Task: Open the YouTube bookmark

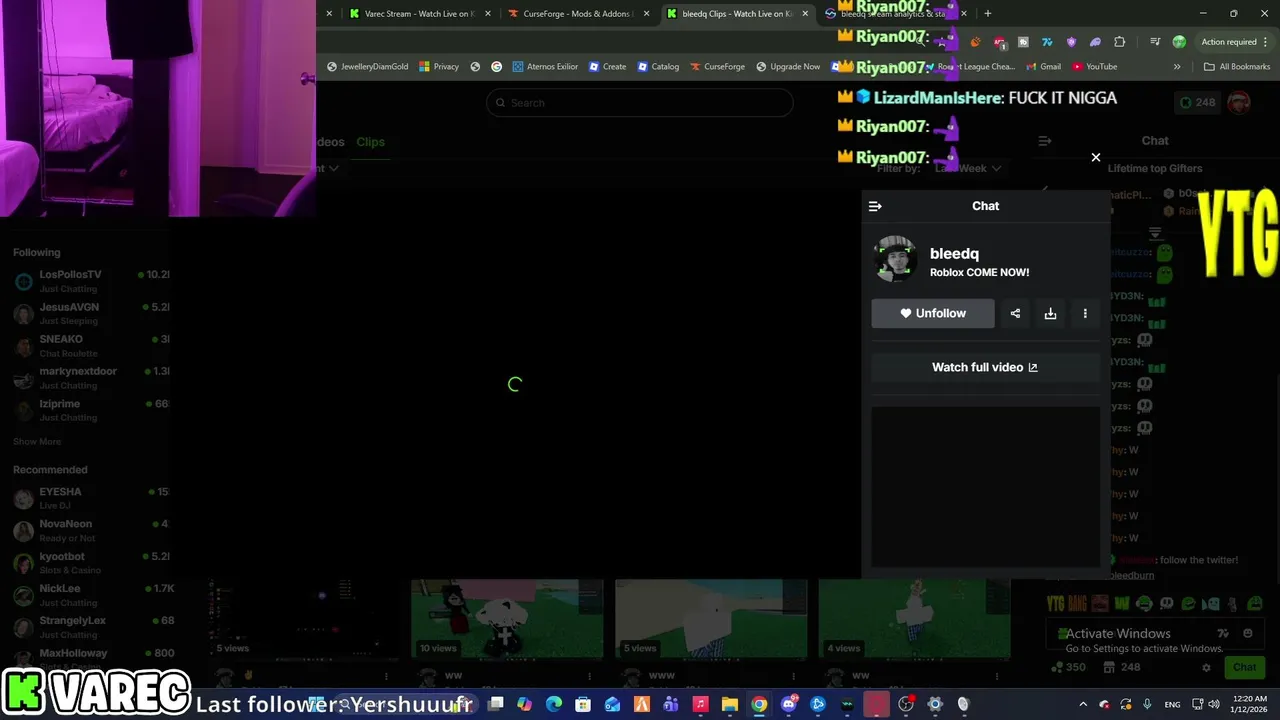Action: pos(1095,67)
